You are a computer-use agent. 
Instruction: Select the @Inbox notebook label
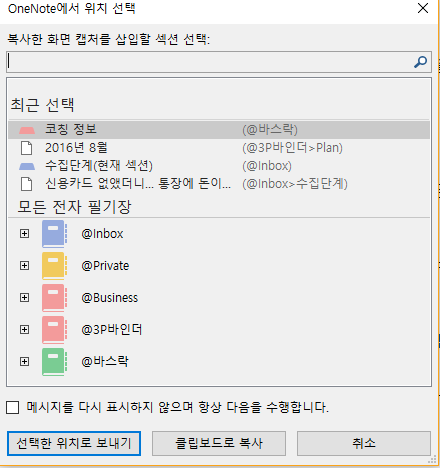tap(102, 234)
